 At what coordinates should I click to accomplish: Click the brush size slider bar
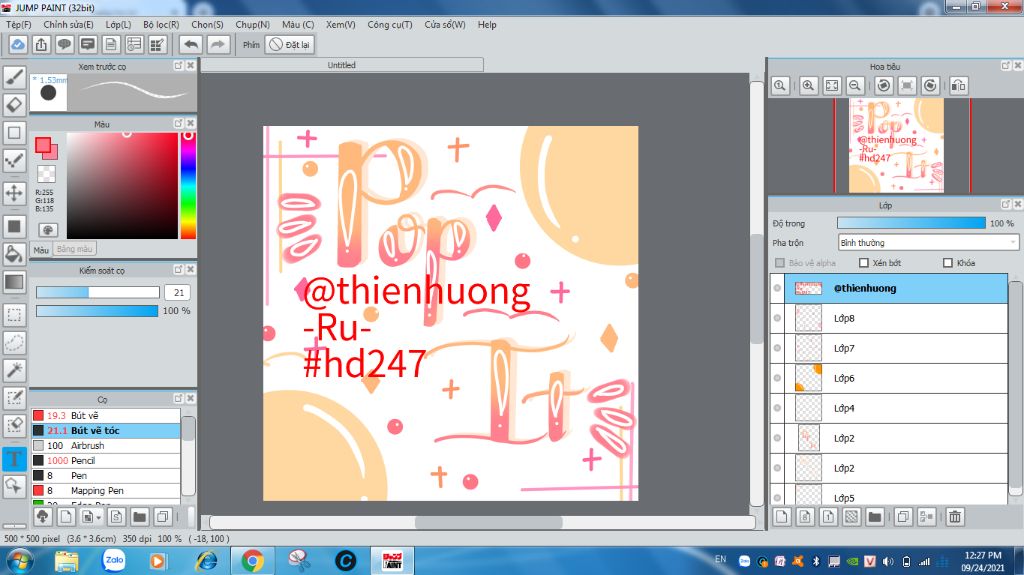coord(97,292)
